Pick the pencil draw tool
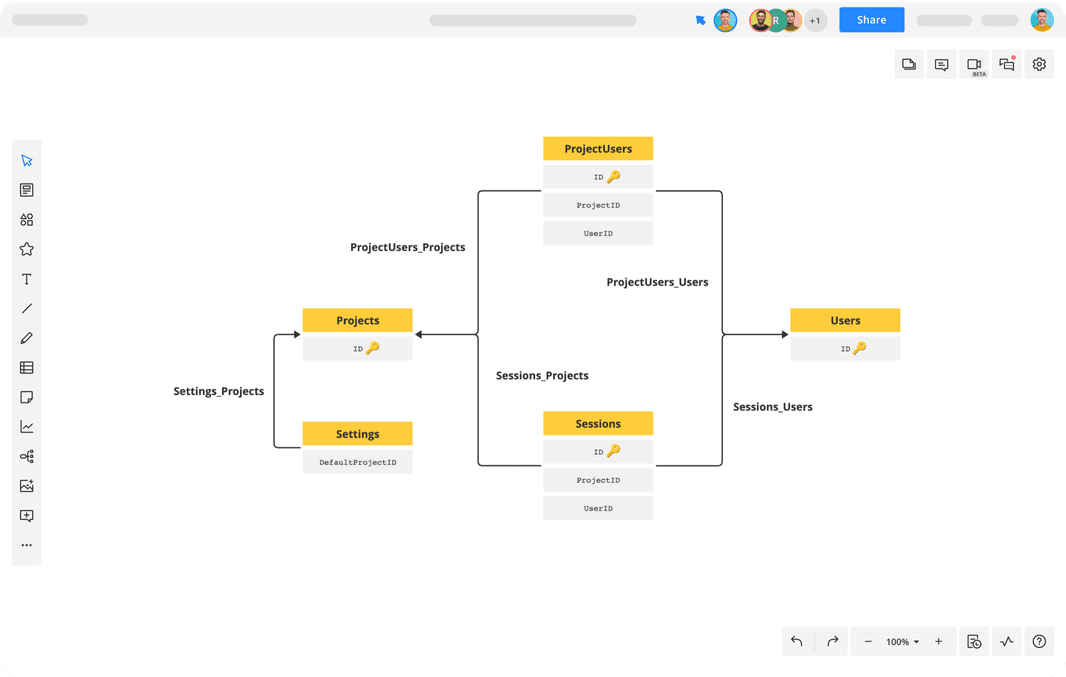Image resolution: width=1066 pixels, height=677 pixels. tap(27, 338)
